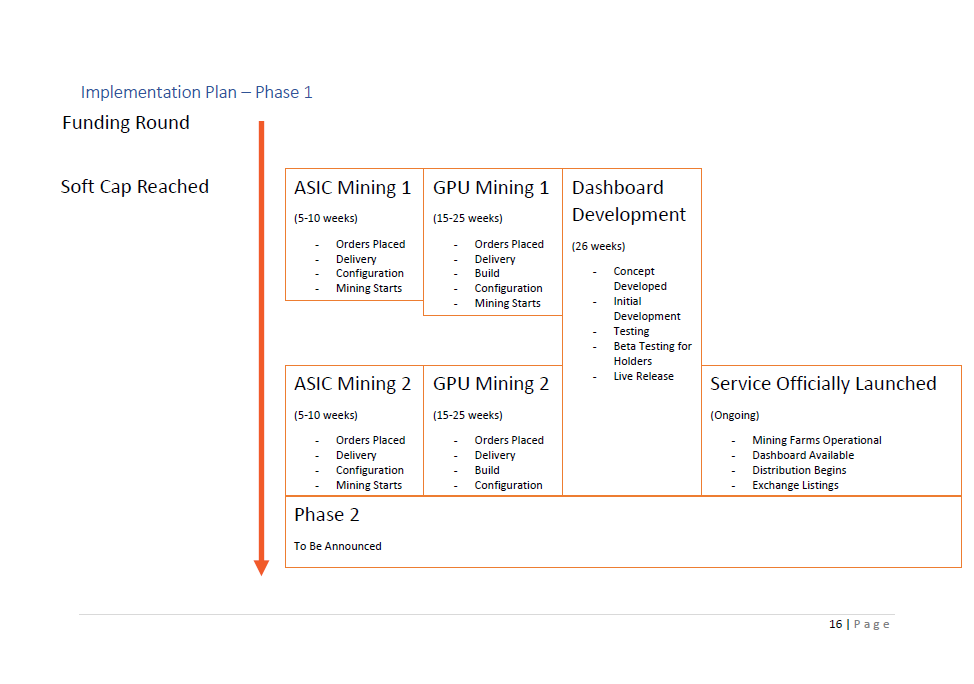Click 'Configuration' in ASIC Mining 1
Viewport: 974px width, 684px height.
[x=370, y=273]
